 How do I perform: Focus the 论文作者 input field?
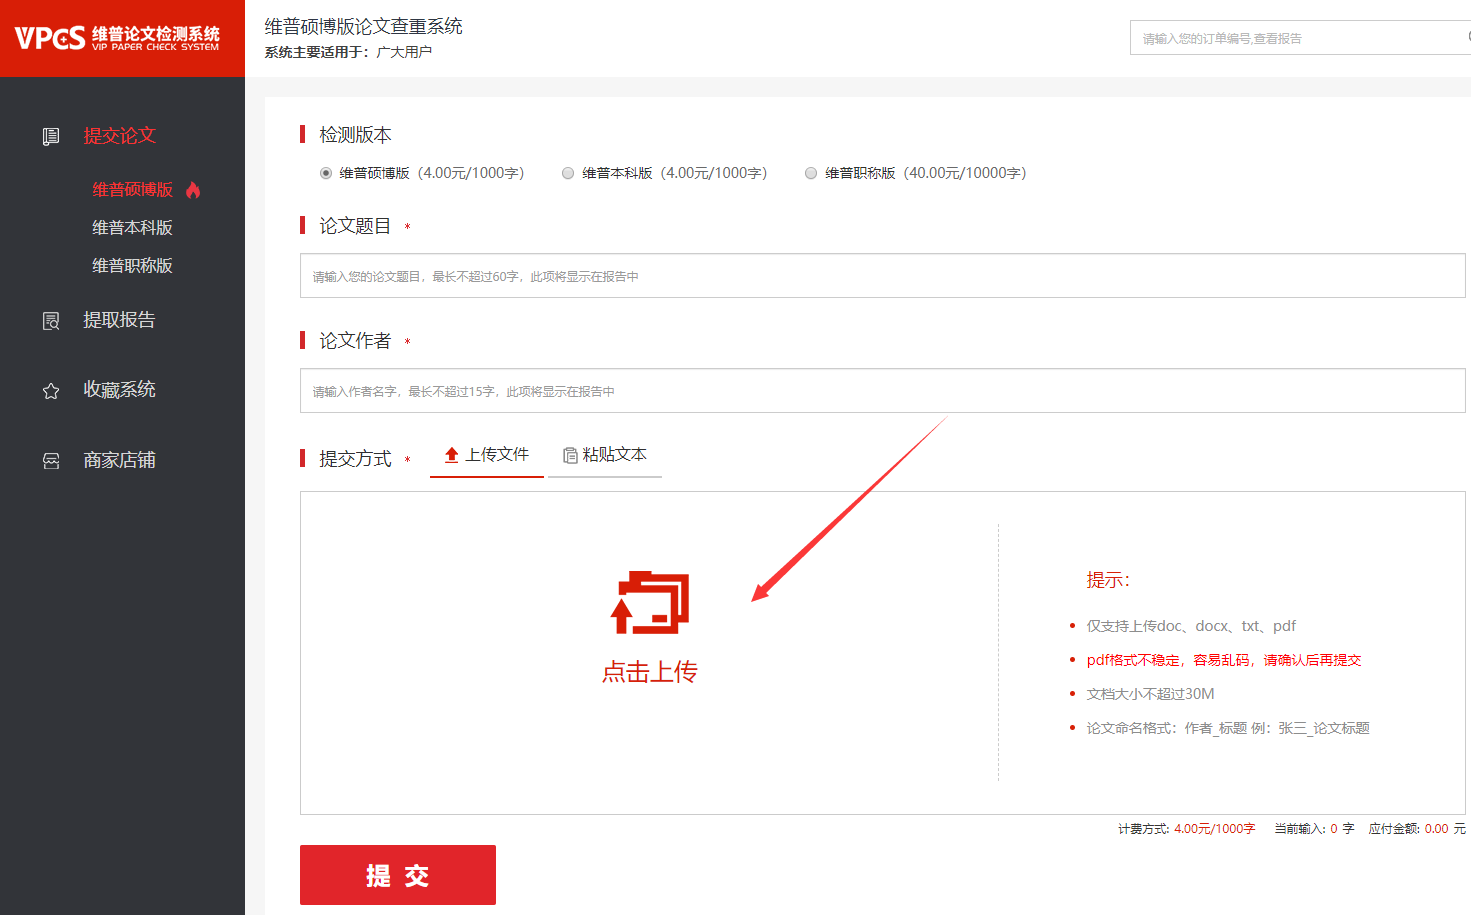[883, 391]
